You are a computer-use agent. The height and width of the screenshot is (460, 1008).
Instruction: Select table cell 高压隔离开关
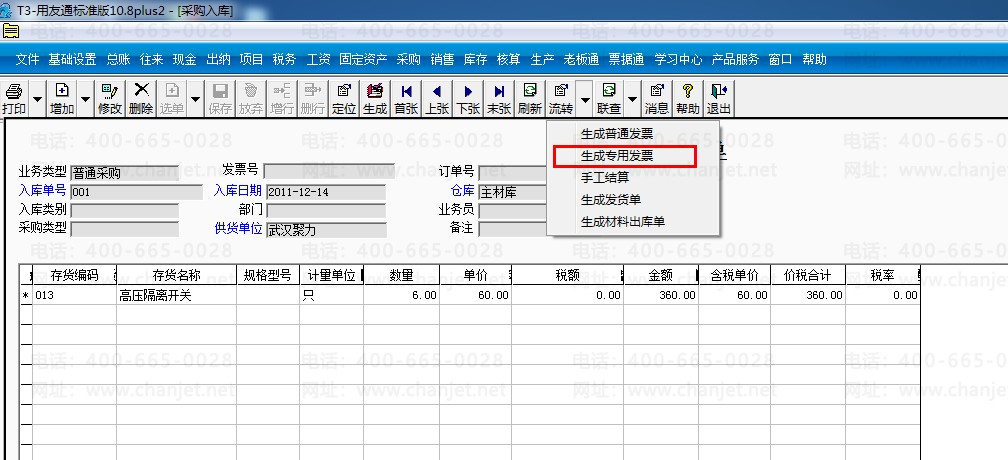pyautogui.click(x=177, y=296)
